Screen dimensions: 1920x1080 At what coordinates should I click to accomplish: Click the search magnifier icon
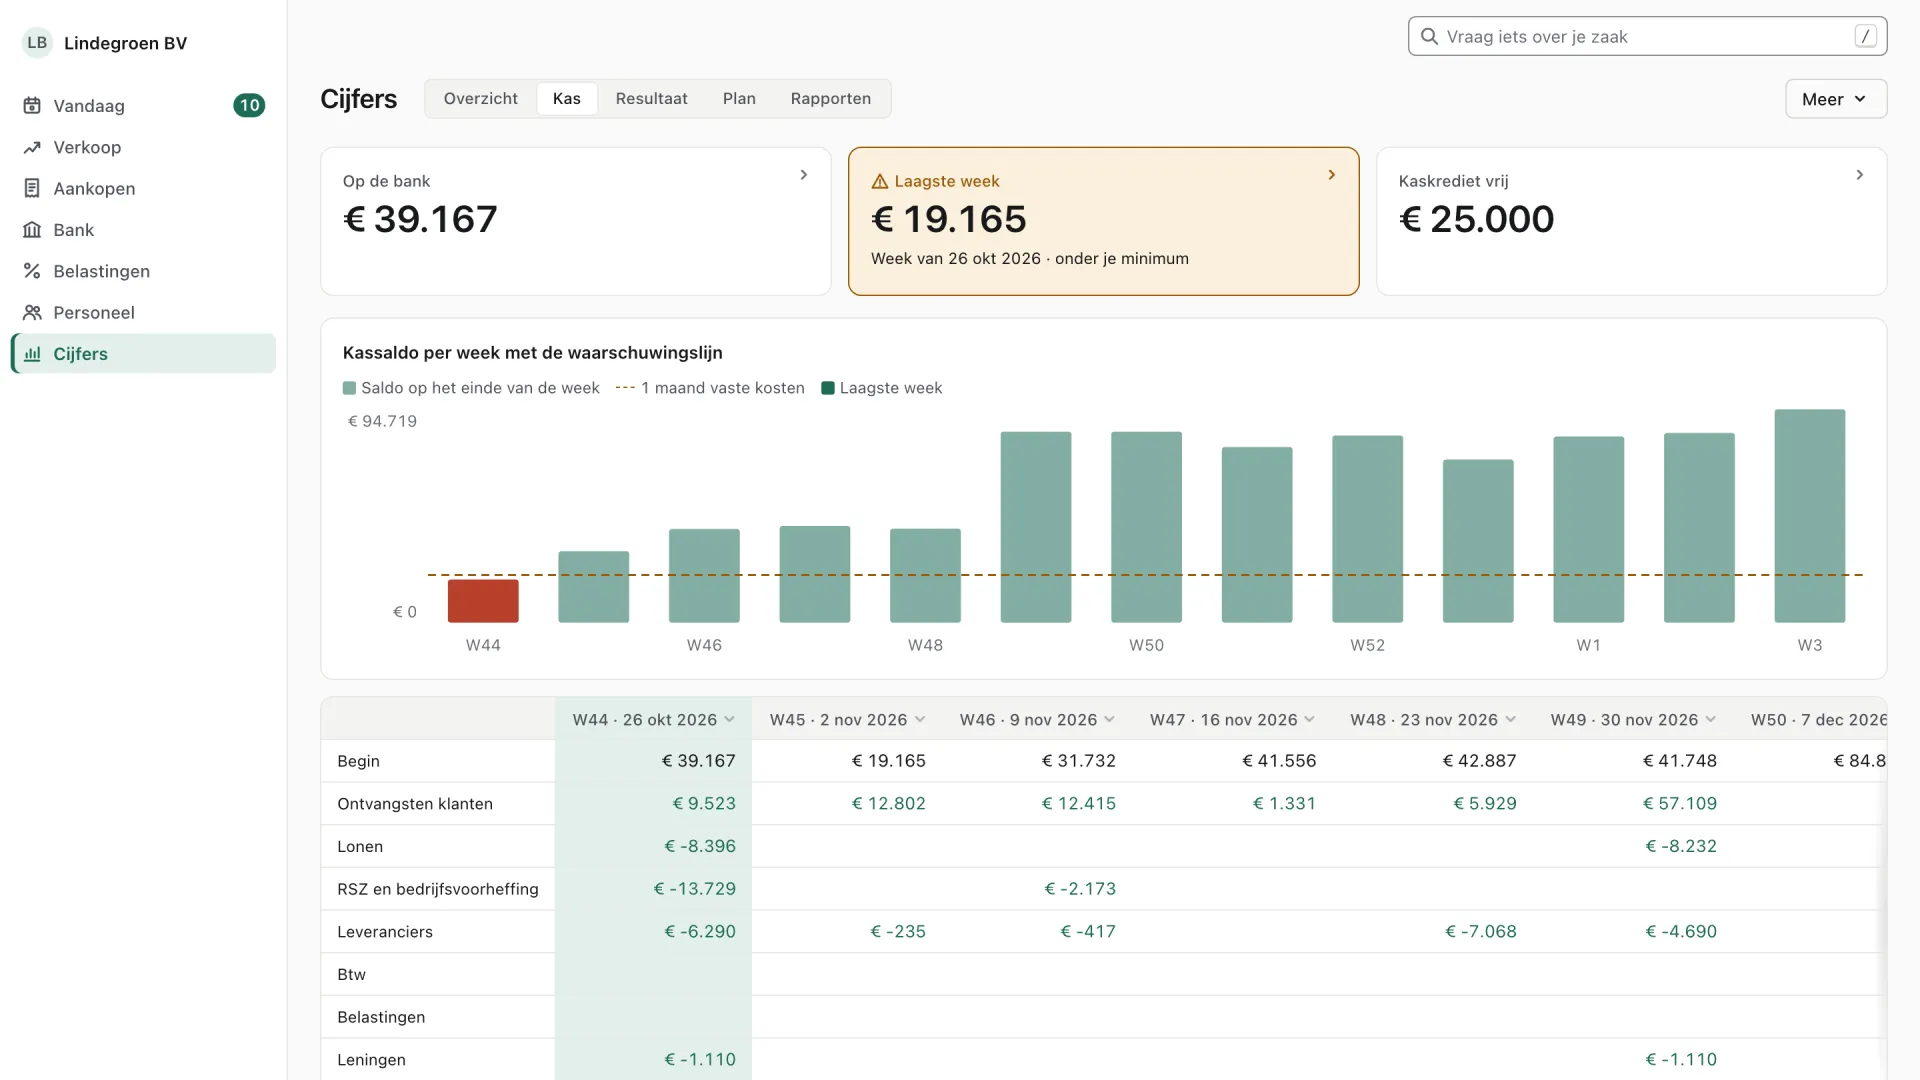pos(1430,37)
